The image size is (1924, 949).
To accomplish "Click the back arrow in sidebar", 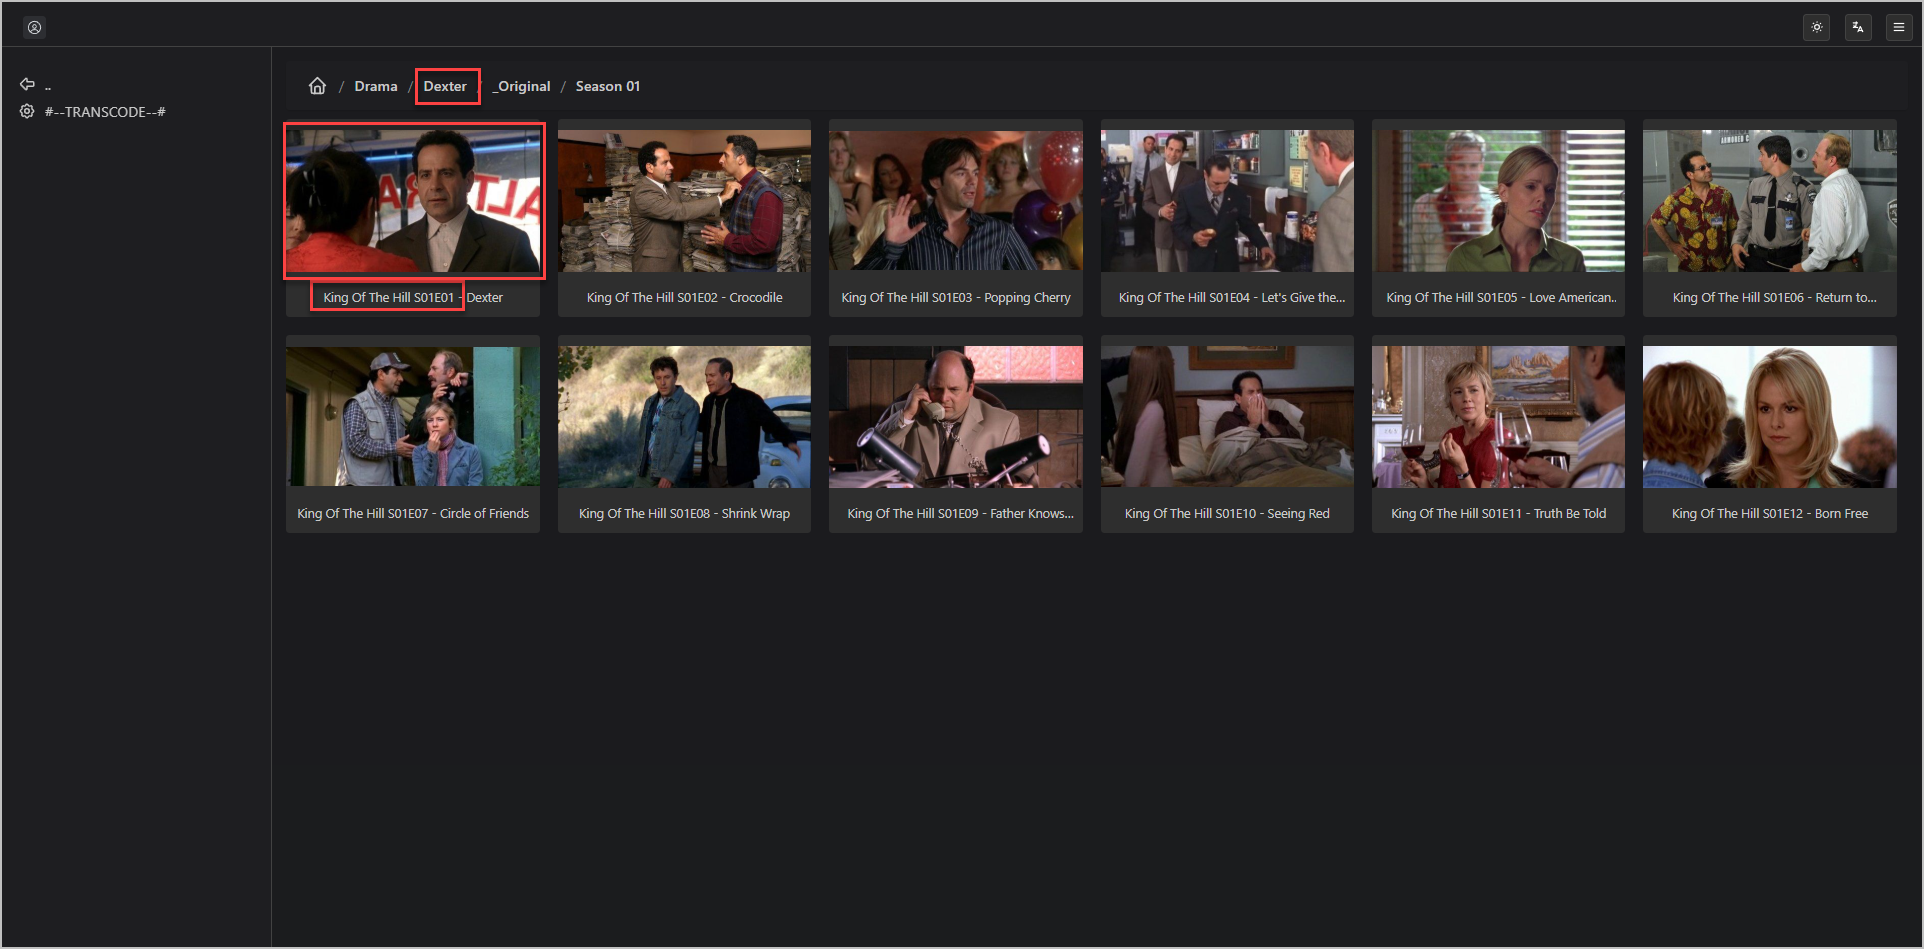I will tap(28, 84).
